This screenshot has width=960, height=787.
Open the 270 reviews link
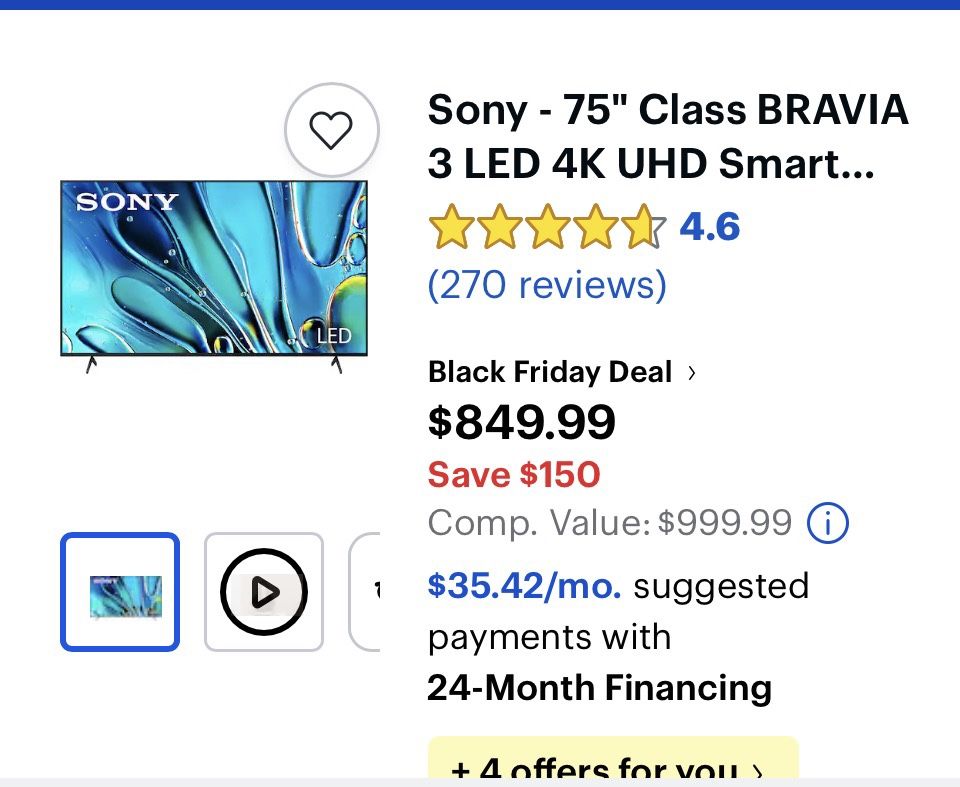546,284
